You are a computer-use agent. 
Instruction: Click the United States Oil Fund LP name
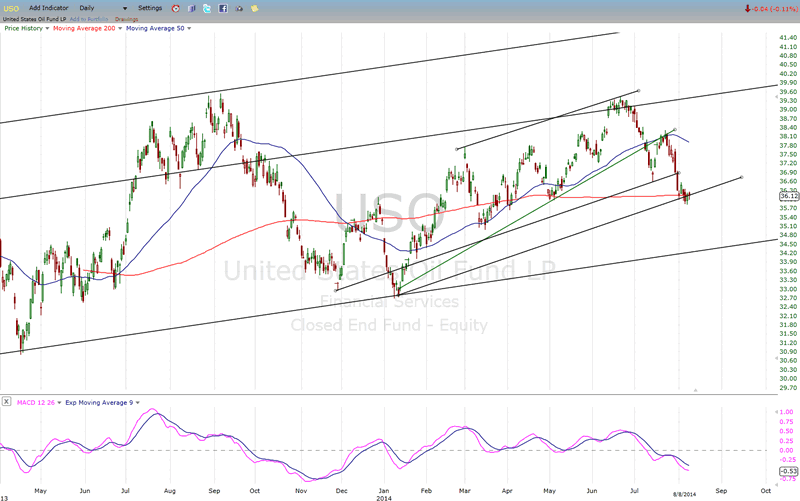(34, 19)
